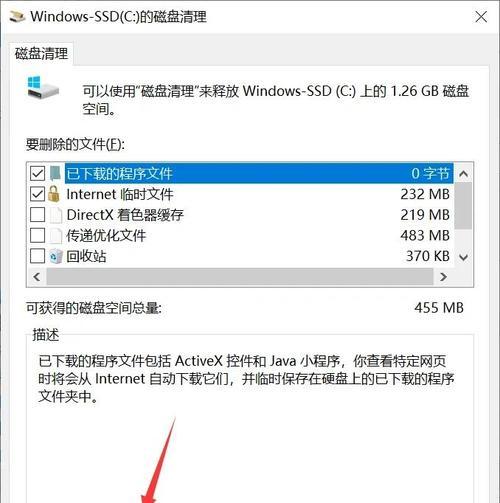Tick the 回收站 checkbox
Viewport: 500px width, 503px height.
(x=37, y=256)
